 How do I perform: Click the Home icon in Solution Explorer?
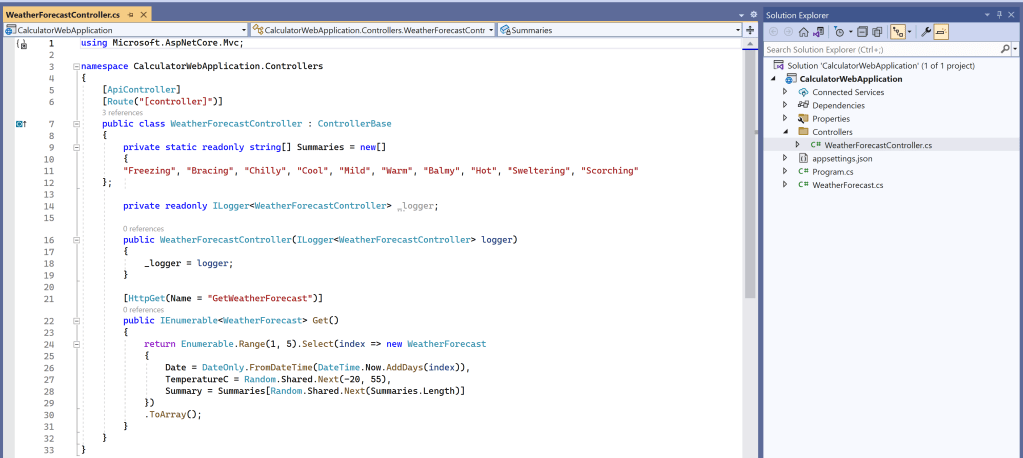803,31
